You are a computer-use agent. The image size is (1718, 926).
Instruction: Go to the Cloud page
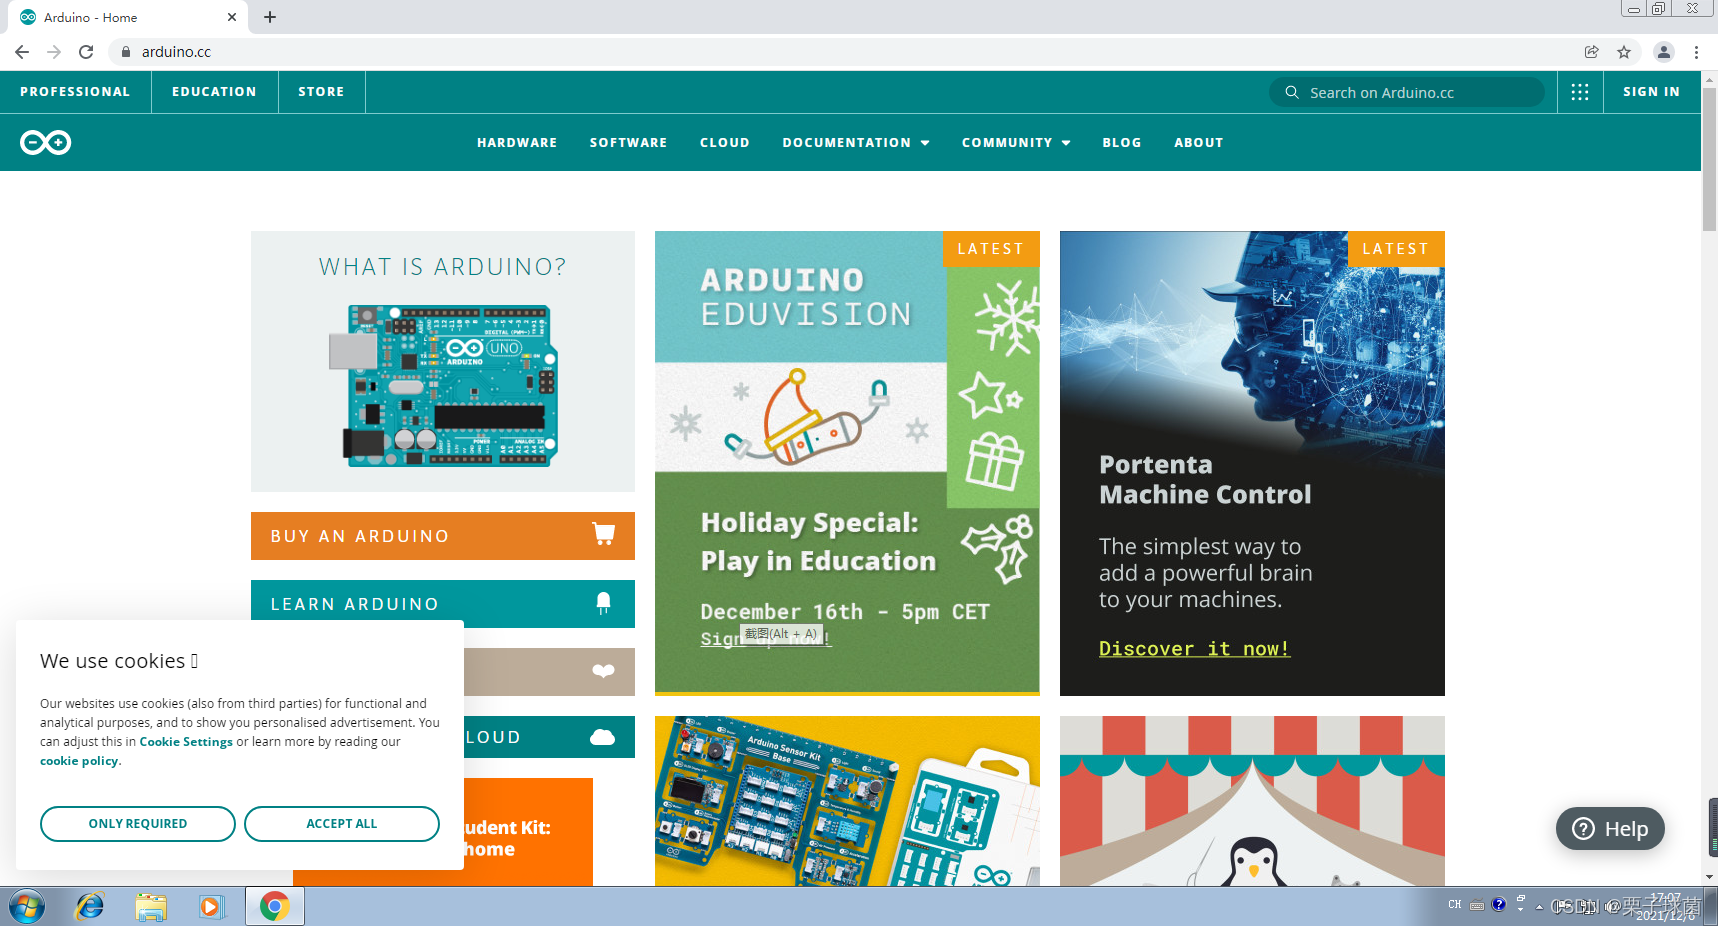pyautogui.click(x=725, y=143)
